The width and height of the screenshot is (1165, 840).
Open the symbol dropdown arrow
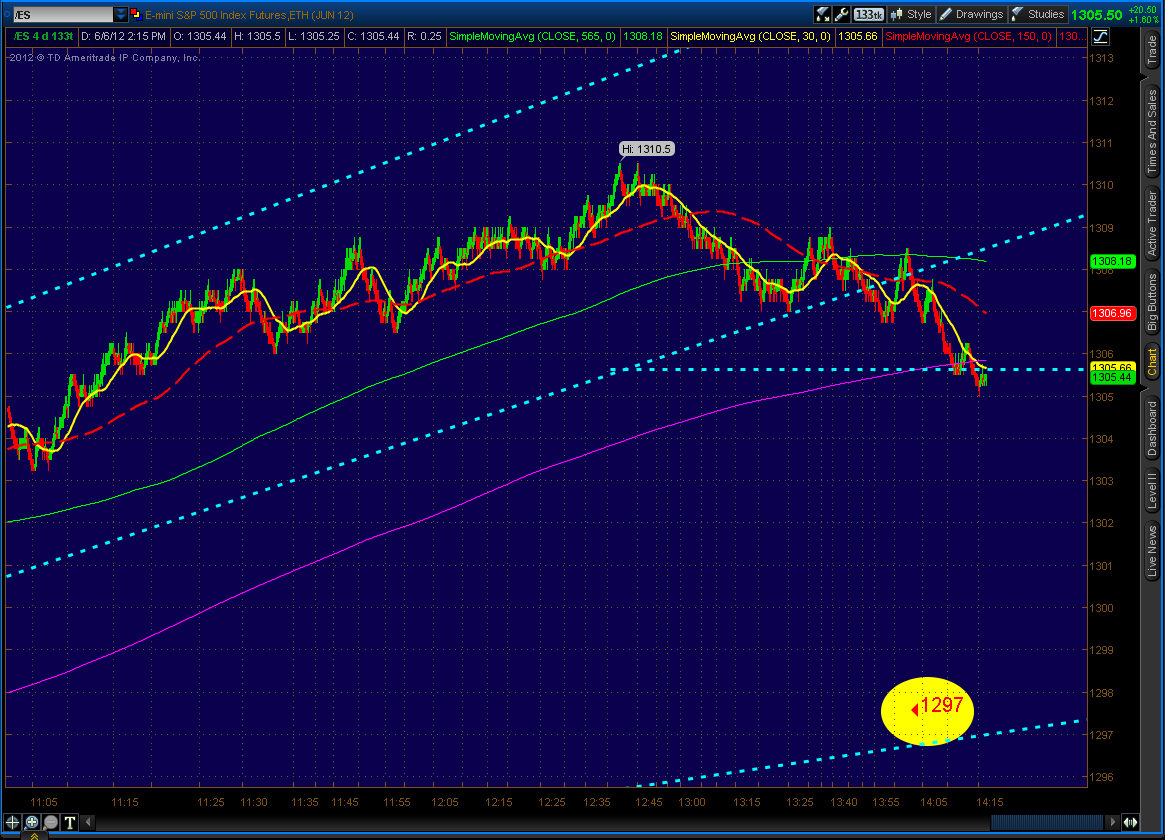[120, 14]
